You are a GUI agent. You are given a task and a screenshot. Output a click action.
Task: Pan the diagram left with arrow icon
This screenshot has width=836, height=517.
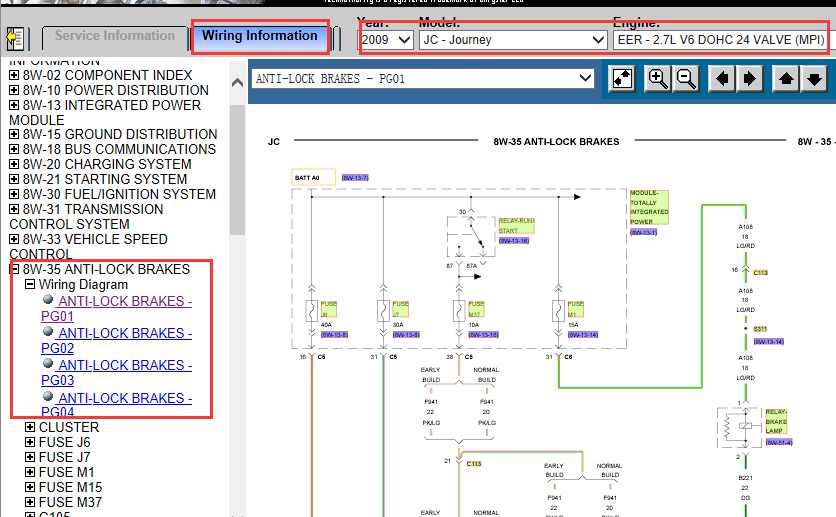[x=722, y=79]
